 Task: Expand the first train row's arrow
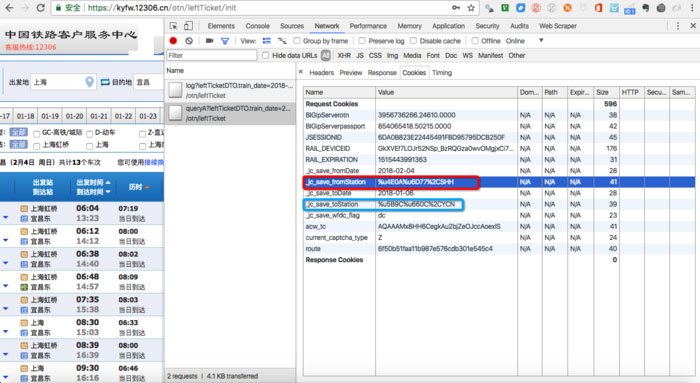point(6,217)
